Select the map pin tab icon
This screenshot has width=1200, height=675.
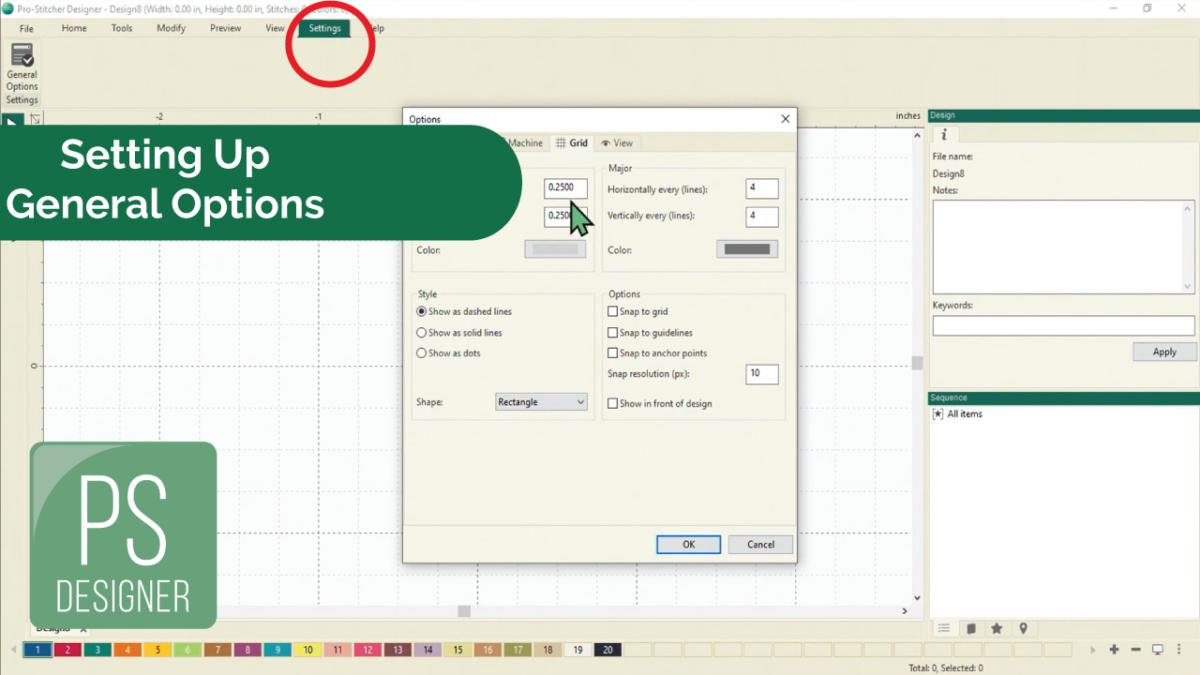[1023, 629]
